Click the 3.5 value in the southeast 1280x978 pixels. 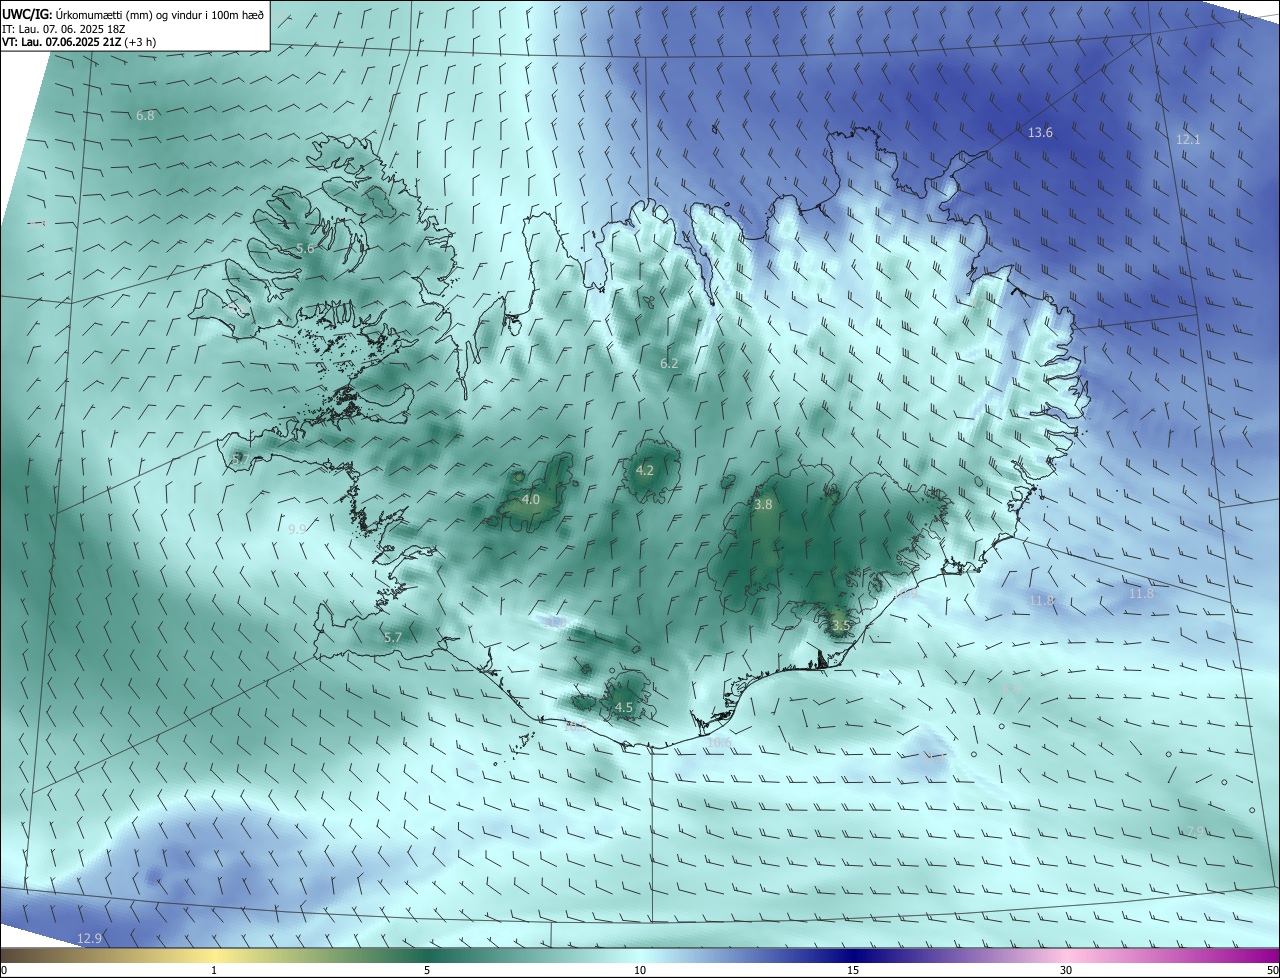coord(840,626)
